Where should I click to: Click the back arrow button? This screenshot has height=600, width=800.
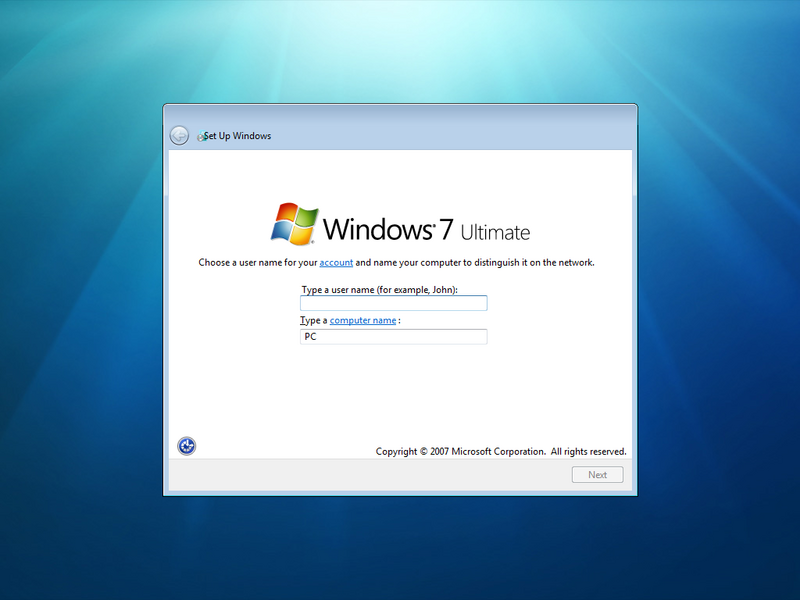pos(179,136)
